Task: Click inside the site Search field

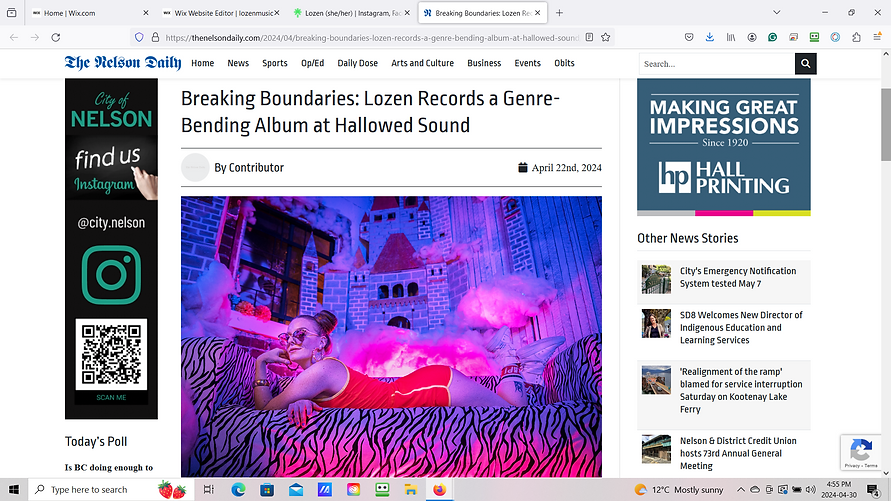Action: 717,64
